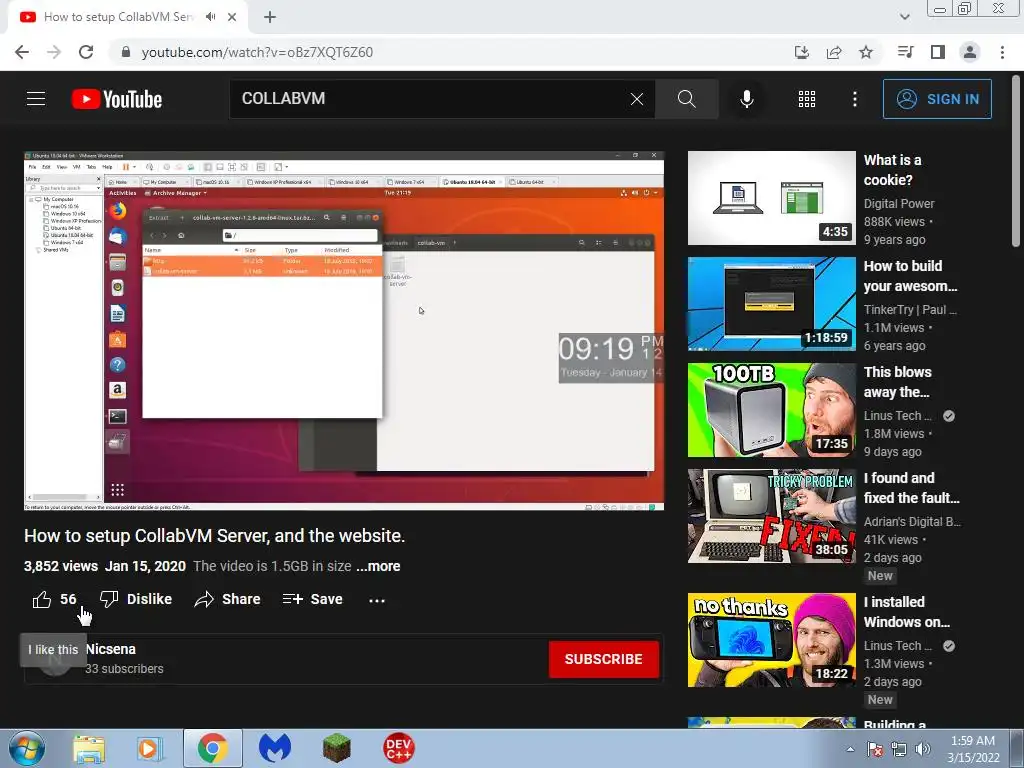Open the YouTube apps grid

tap(807, 99)
